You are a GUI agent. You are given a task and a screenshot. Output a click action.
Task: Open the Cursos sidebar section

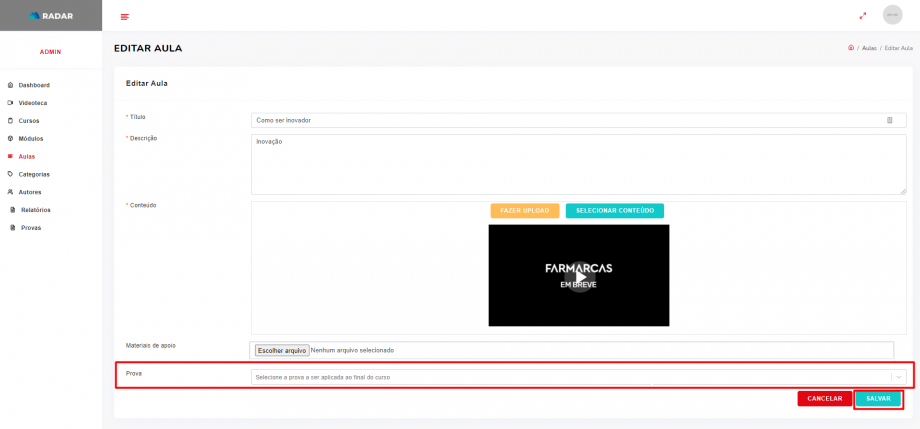tap(28, 121)
